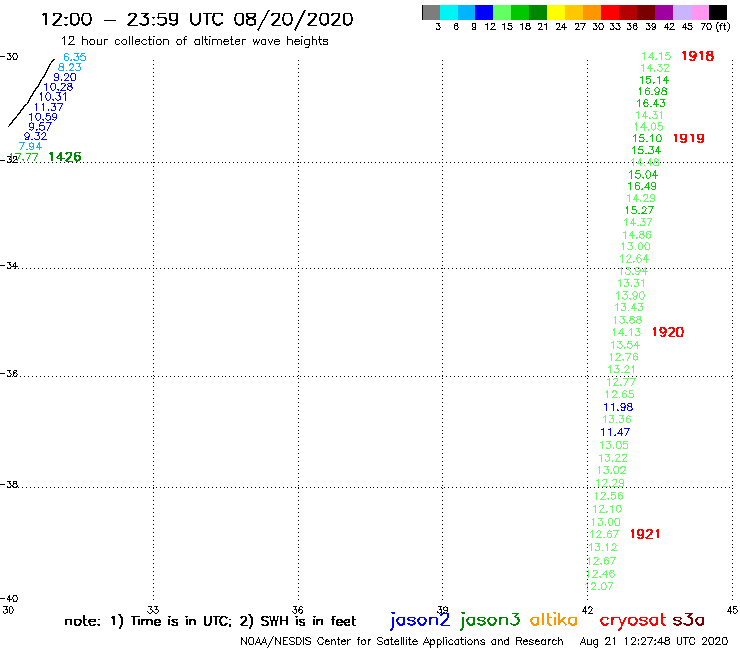Click the 14.15 value at track top
This screenshot has height=650, width=740.
[656, 56]
